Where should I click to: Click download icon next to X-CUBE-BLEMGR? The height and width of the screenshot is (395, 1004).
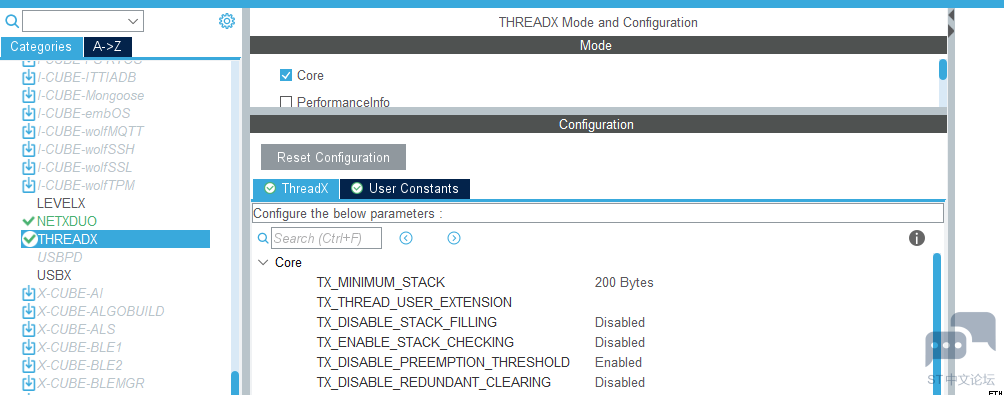tap(28, 383)
